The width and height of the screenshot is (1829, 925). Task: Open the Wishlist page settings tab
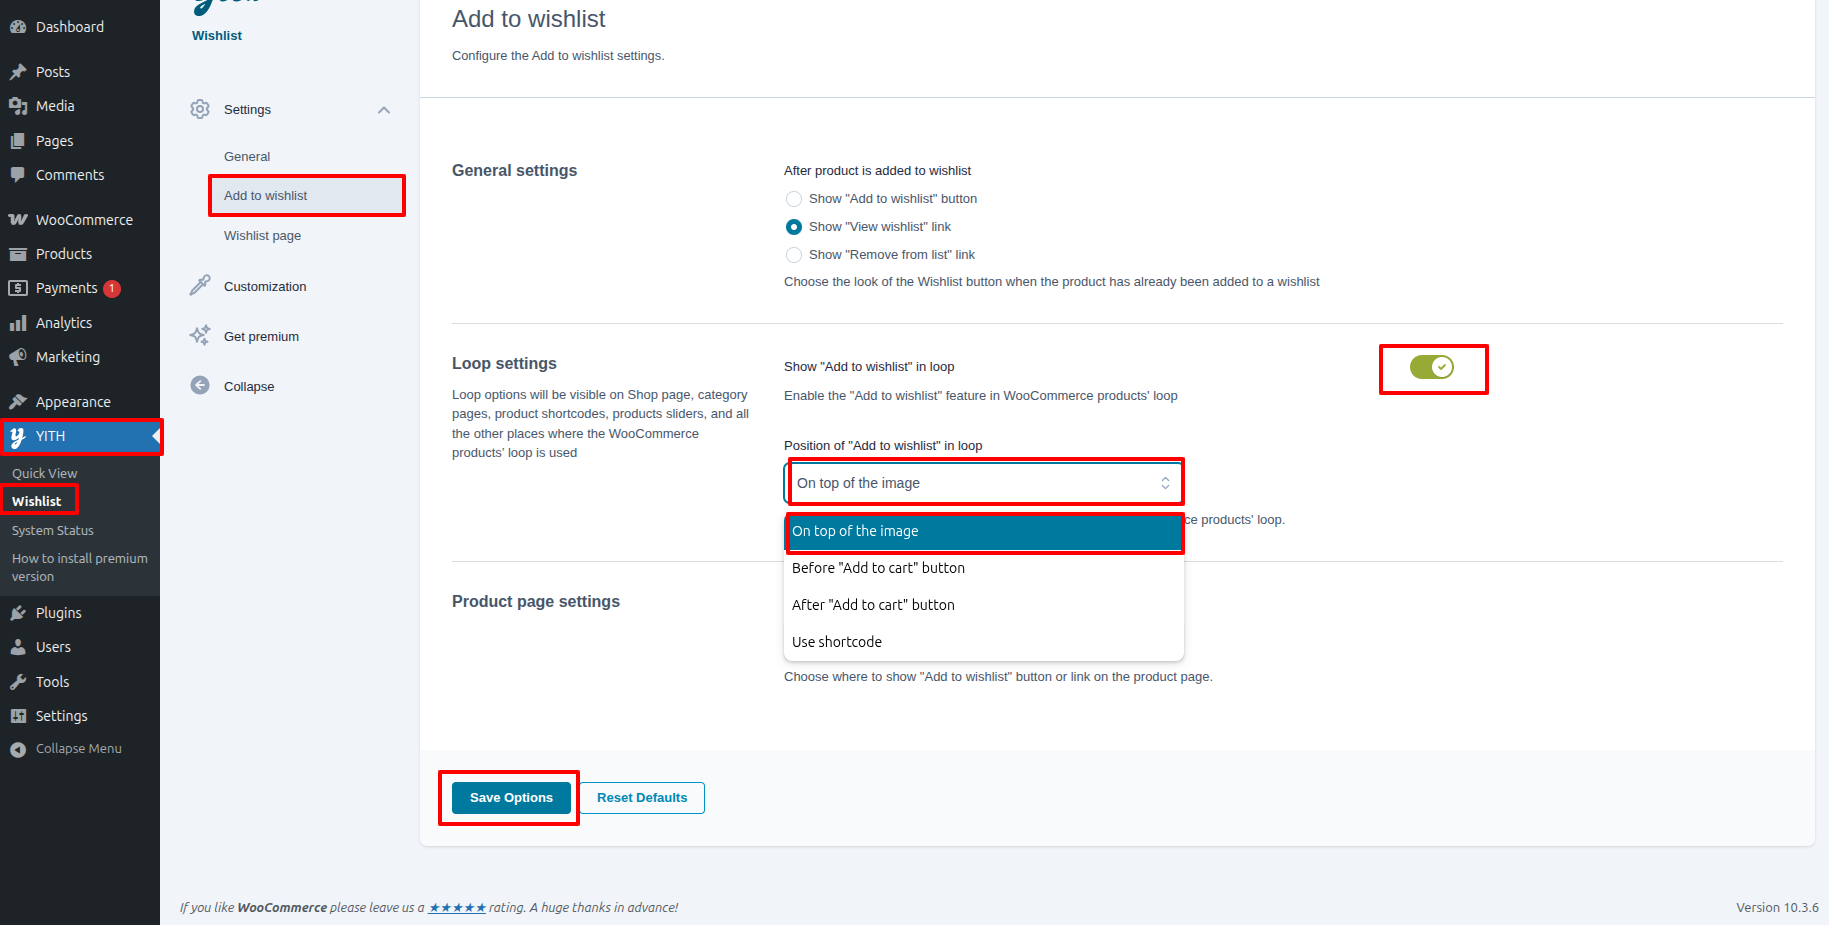[262, 236]
